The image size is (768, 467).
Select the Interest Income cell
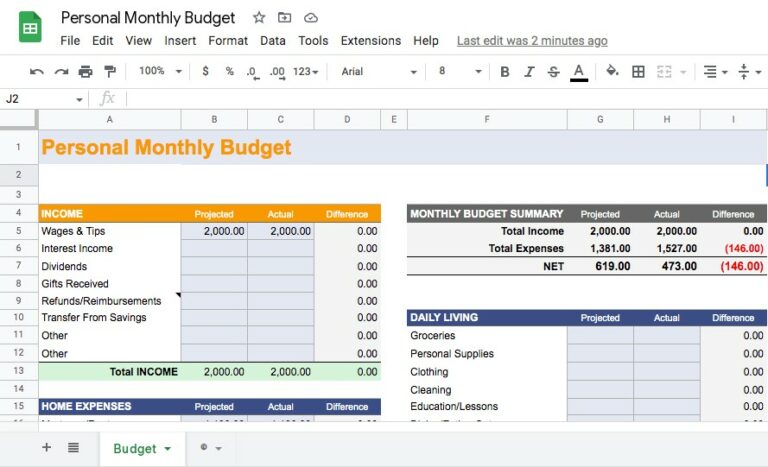coord(110,248)
